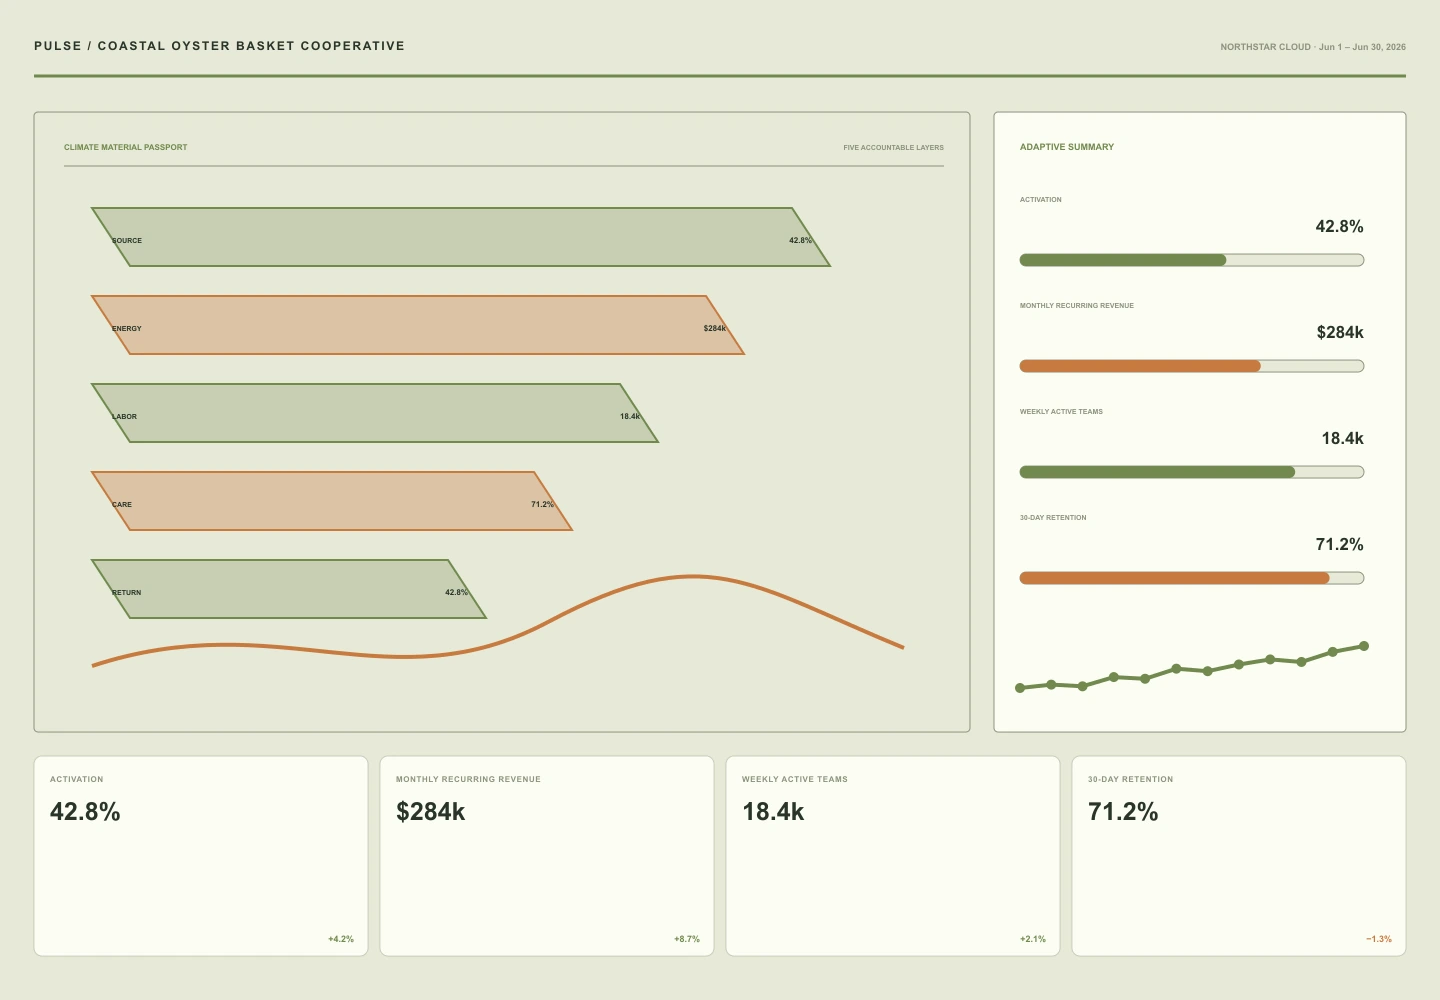Click the Activation progress bar

coord(1192,260)
